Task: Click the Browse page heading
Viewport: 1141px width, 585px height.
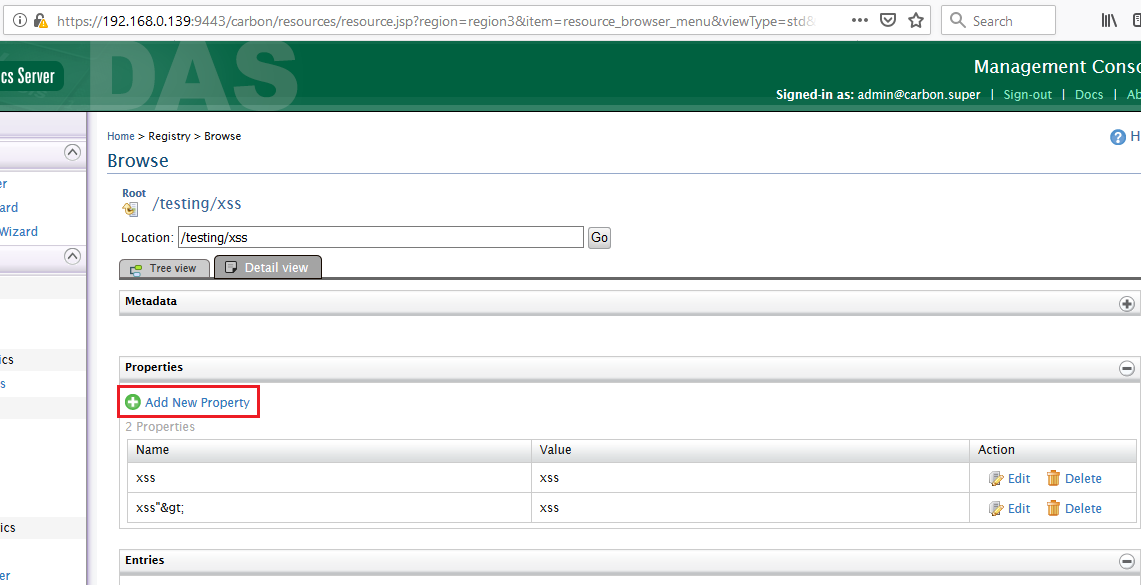Action: (138, 160)
